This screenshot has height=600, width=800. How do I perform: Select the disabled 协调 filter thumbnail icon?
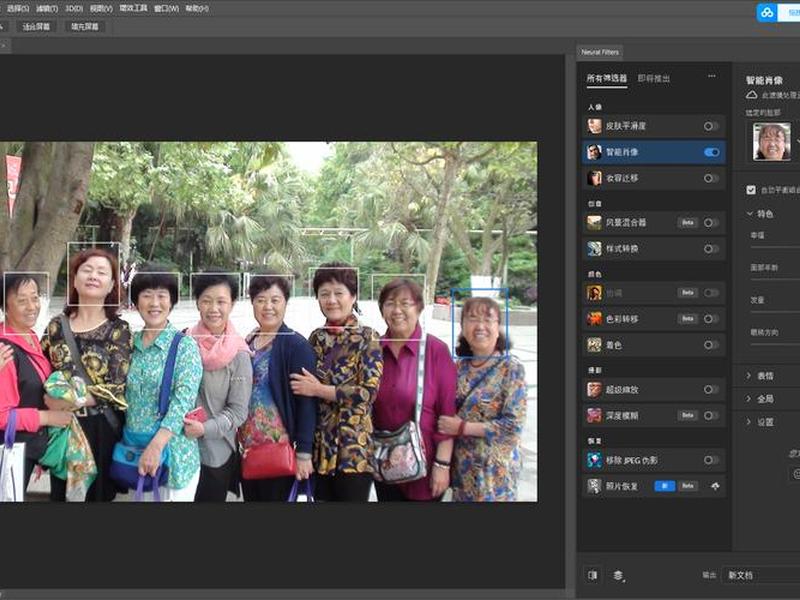(x=594, y=293)
